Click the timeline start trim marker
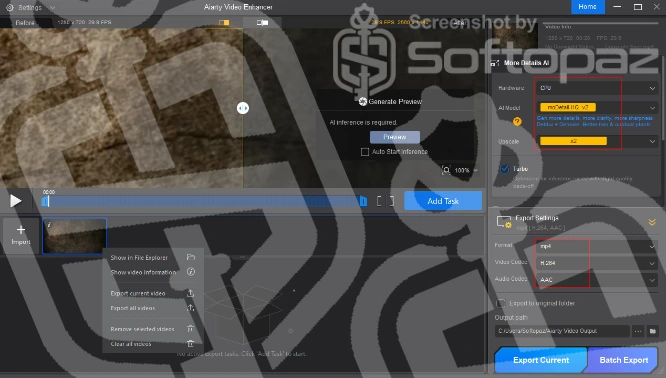Viewport: 666px width, 378px height. click(44, 201)
